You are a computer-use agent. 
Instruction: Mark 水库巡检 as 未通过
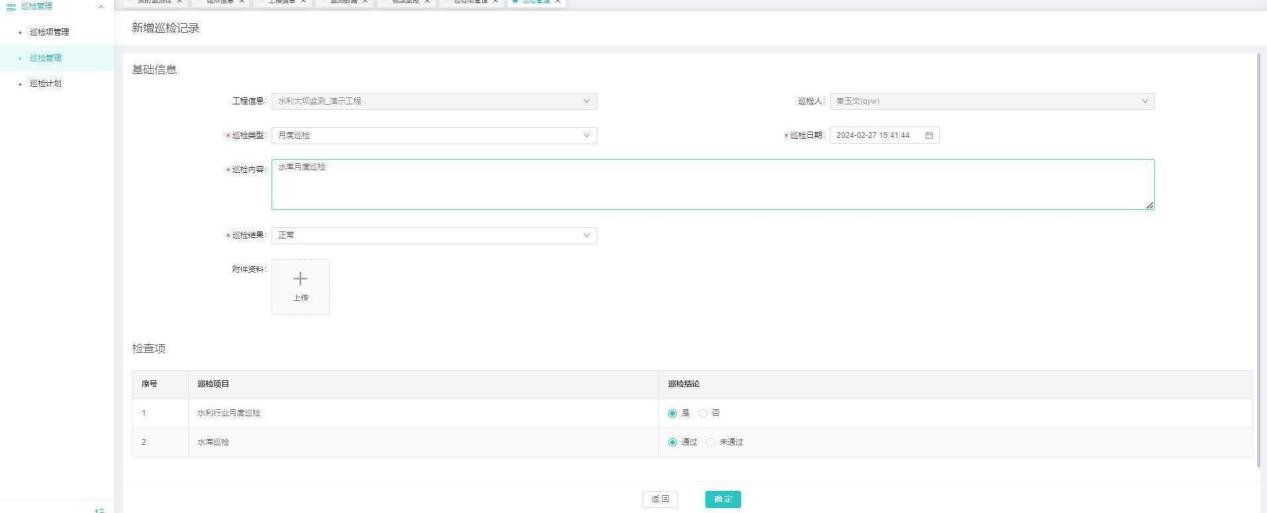(711, 442)
